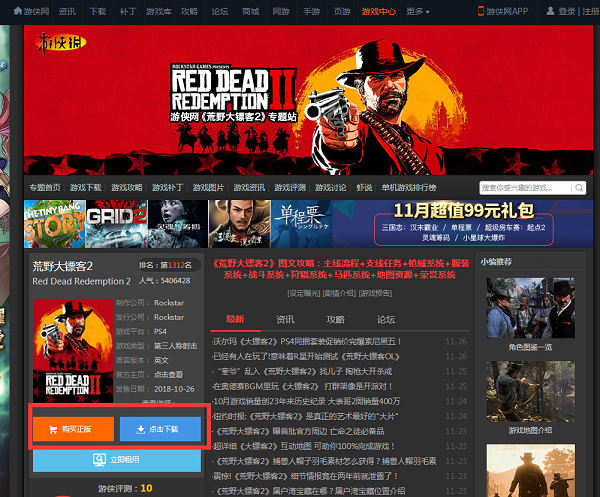Screen dimensions: 600x497
Task: Open 页游 in the top navigation
Action: click(x=342, y=11)
